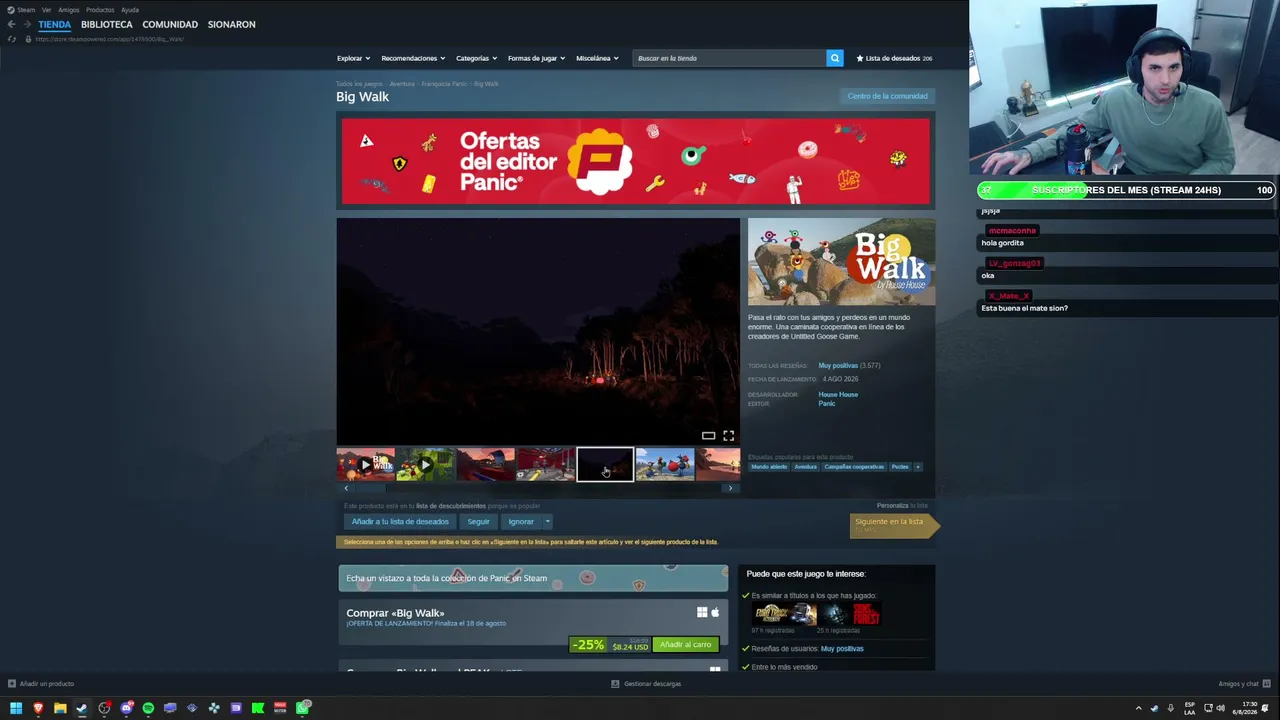1280x720 pixels.
Task: Open volume control in system tray
Action: pos(1220,708)
